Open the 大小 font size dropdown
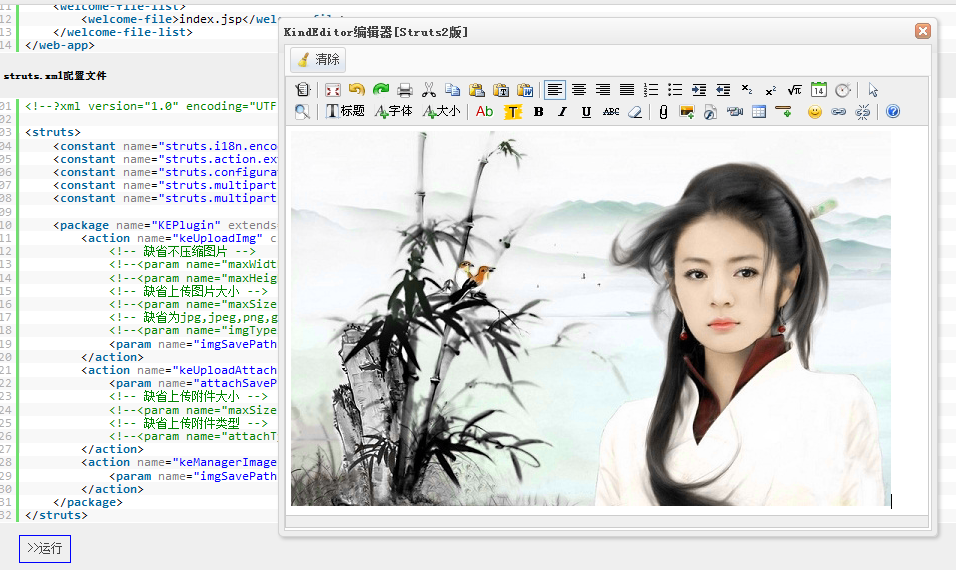The height and width of the screenshot is (570, 956). [441, 112]
